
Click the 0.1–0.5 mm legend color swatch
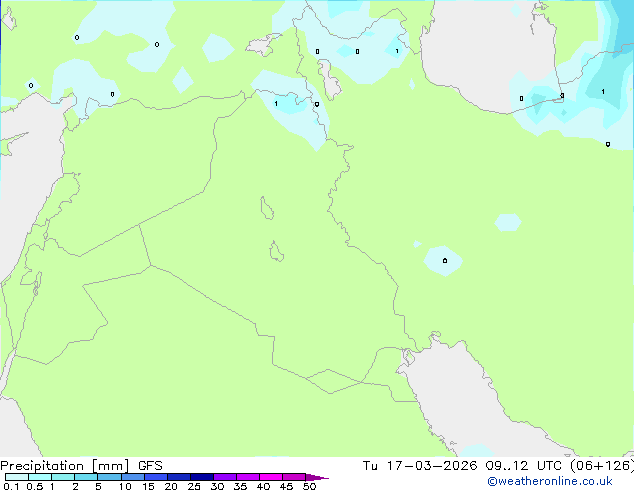(x=17, y=477)
